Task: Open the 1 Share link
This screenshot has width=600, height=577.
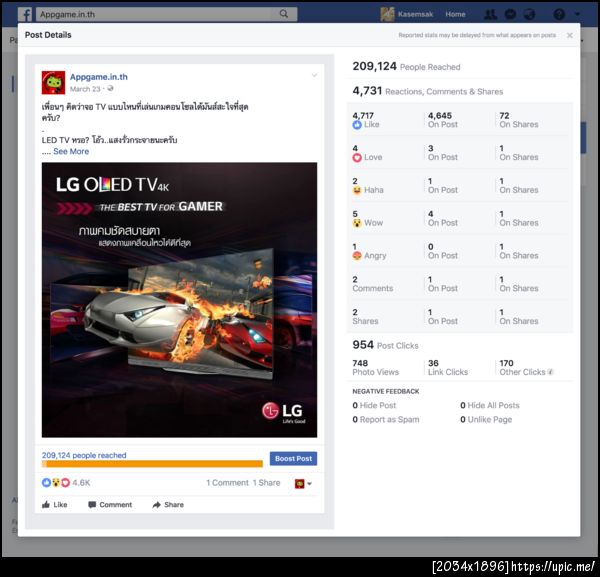Action: pyautogui.click(x=266, y=483)
